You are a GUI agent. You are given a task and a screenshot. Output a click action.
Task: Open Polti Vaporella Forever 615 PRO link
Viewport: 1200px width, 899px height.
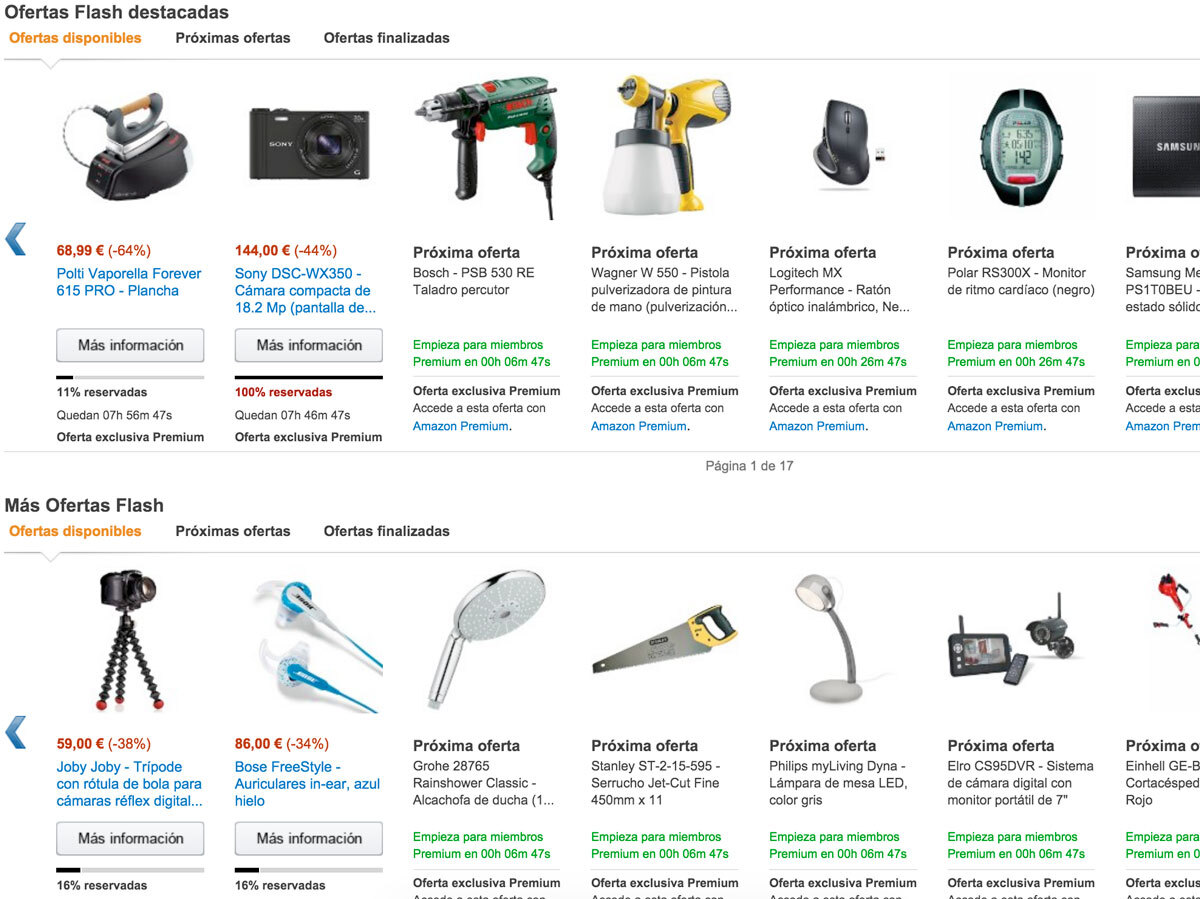tap(129, 282)
